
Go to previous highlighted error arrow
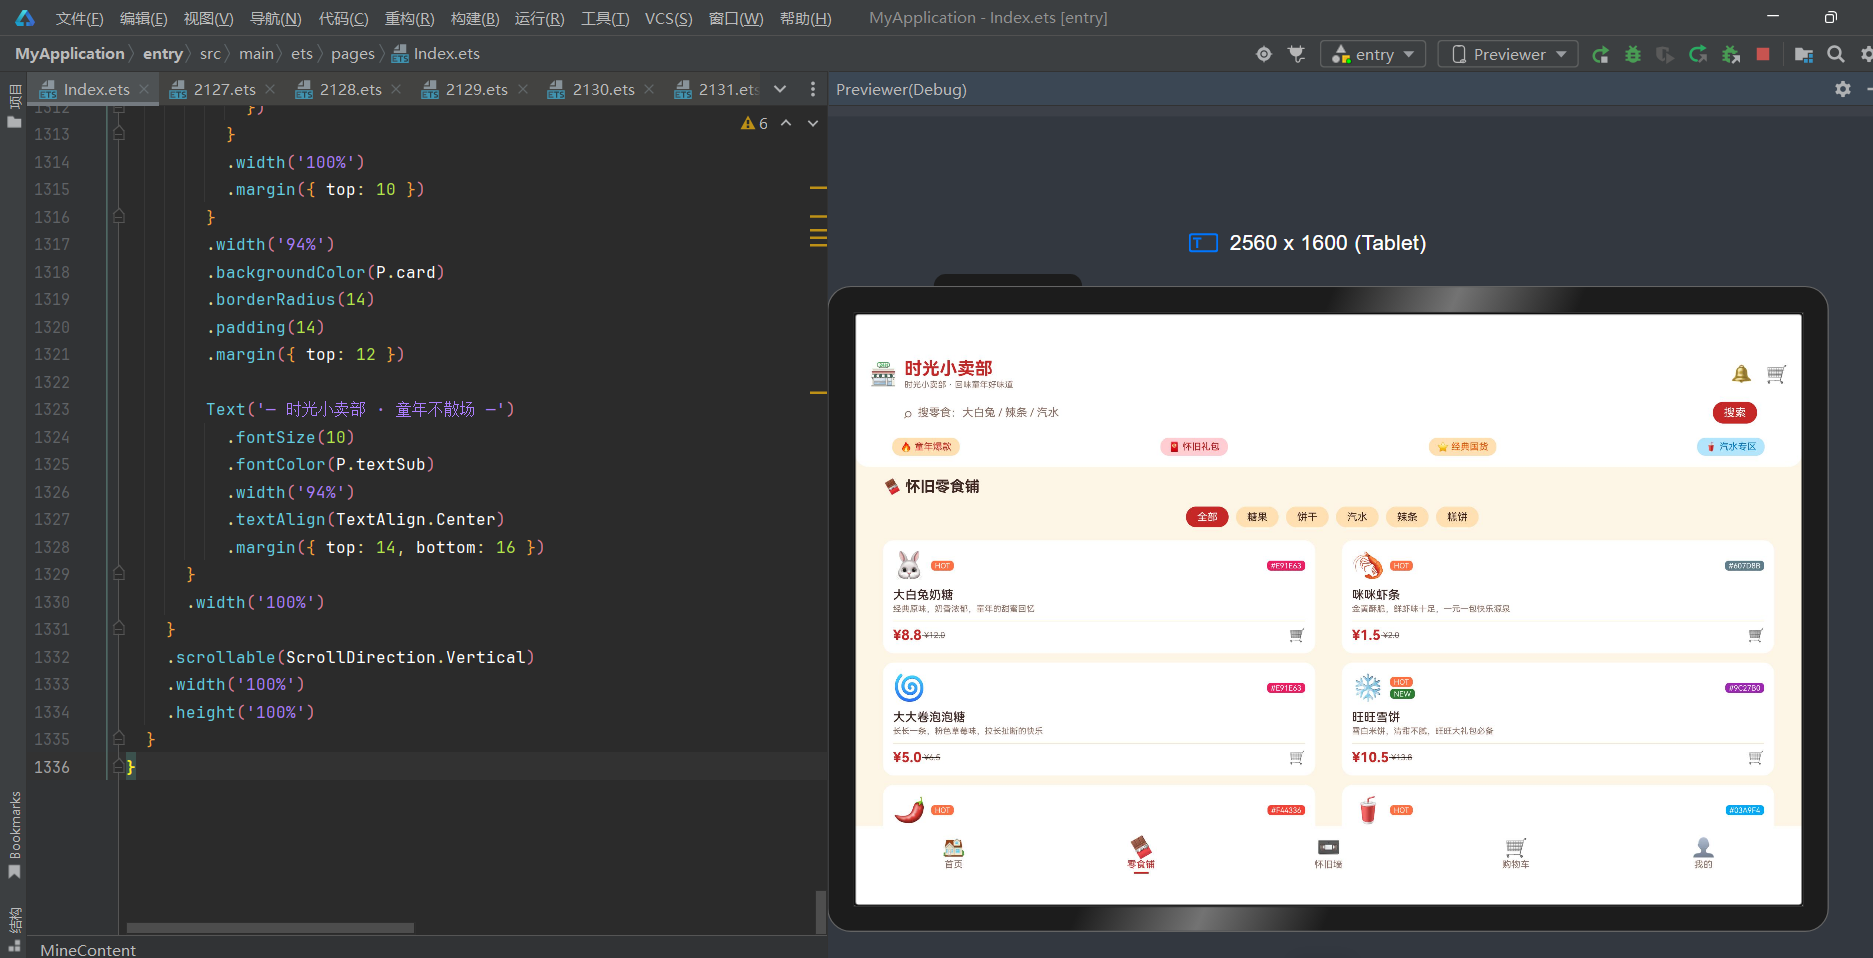click(786, 123)
